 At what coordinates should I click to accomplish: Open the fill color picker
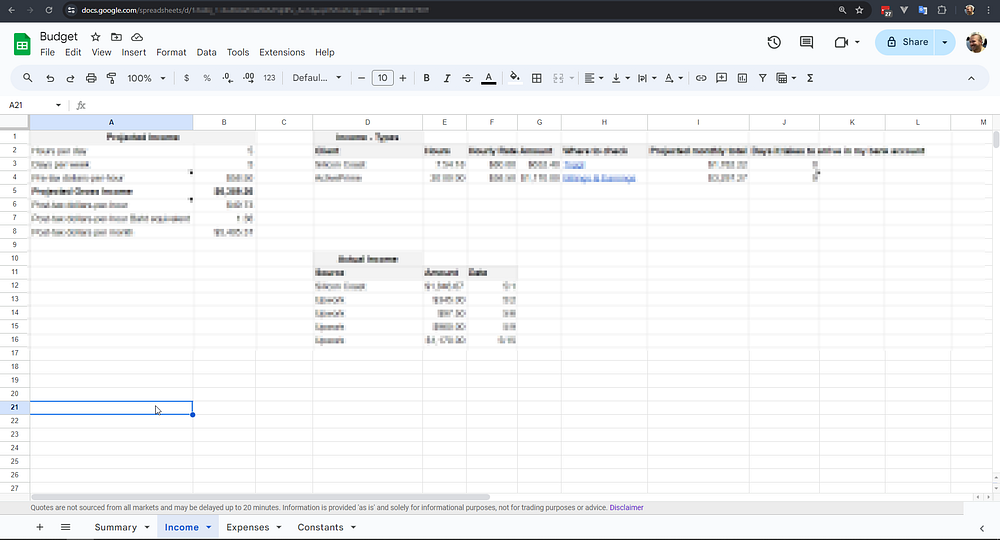pyautogui.click(x=515, y=78)
